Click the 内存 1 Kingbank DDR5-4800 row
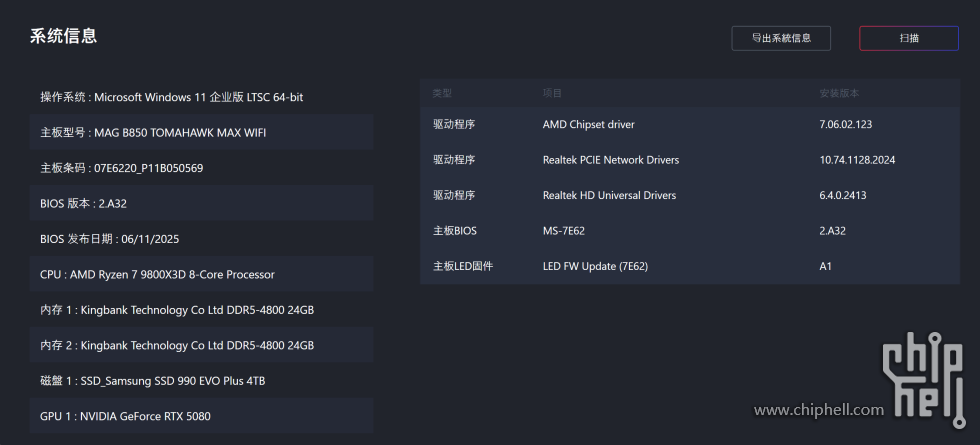Screen dimensions: 980x445 tap(201, 309)
